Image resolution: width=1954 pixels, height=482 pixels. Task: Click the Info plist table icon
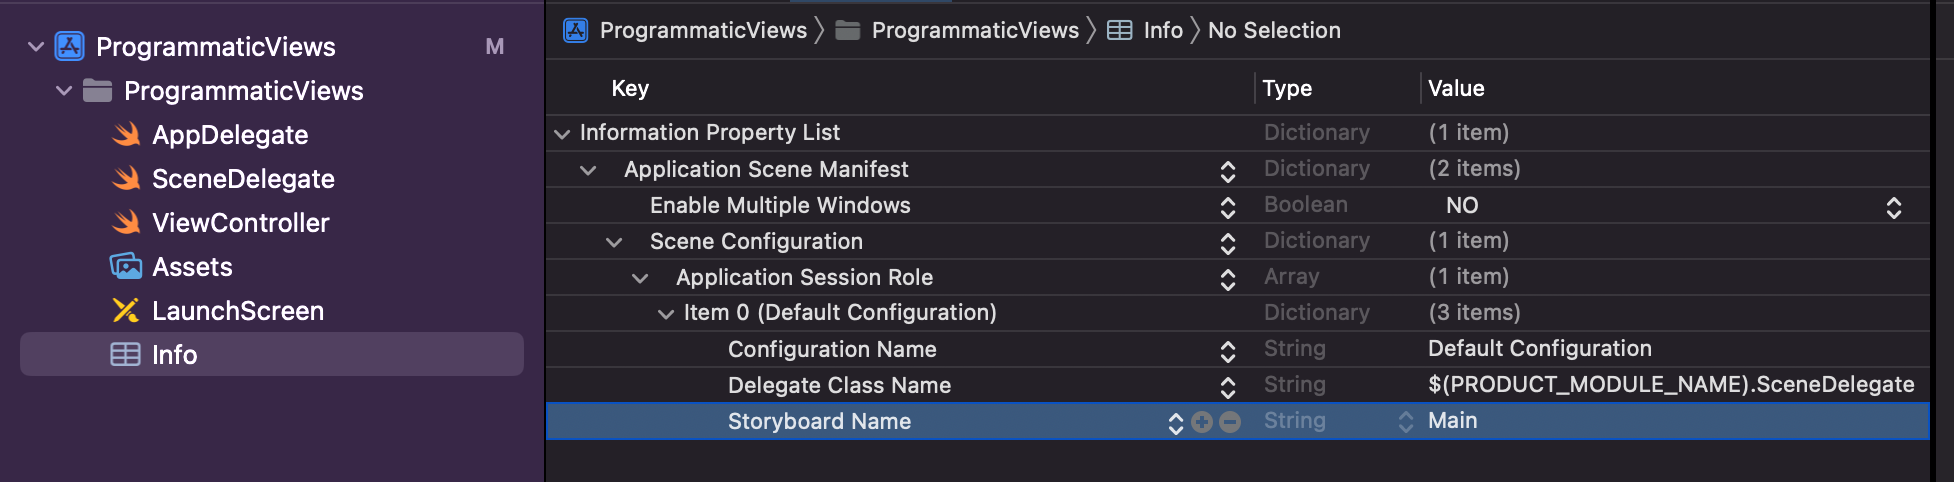(x=126, y=355)
